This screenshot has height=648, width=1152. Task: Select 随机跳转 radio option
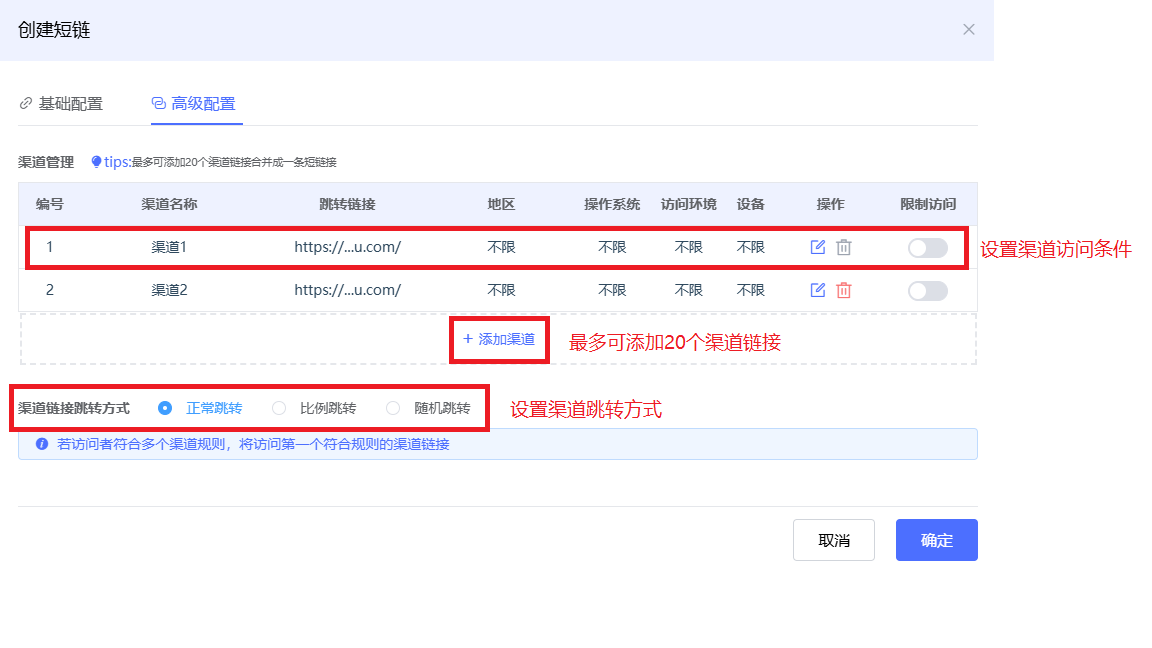click(x=393, y=408)
